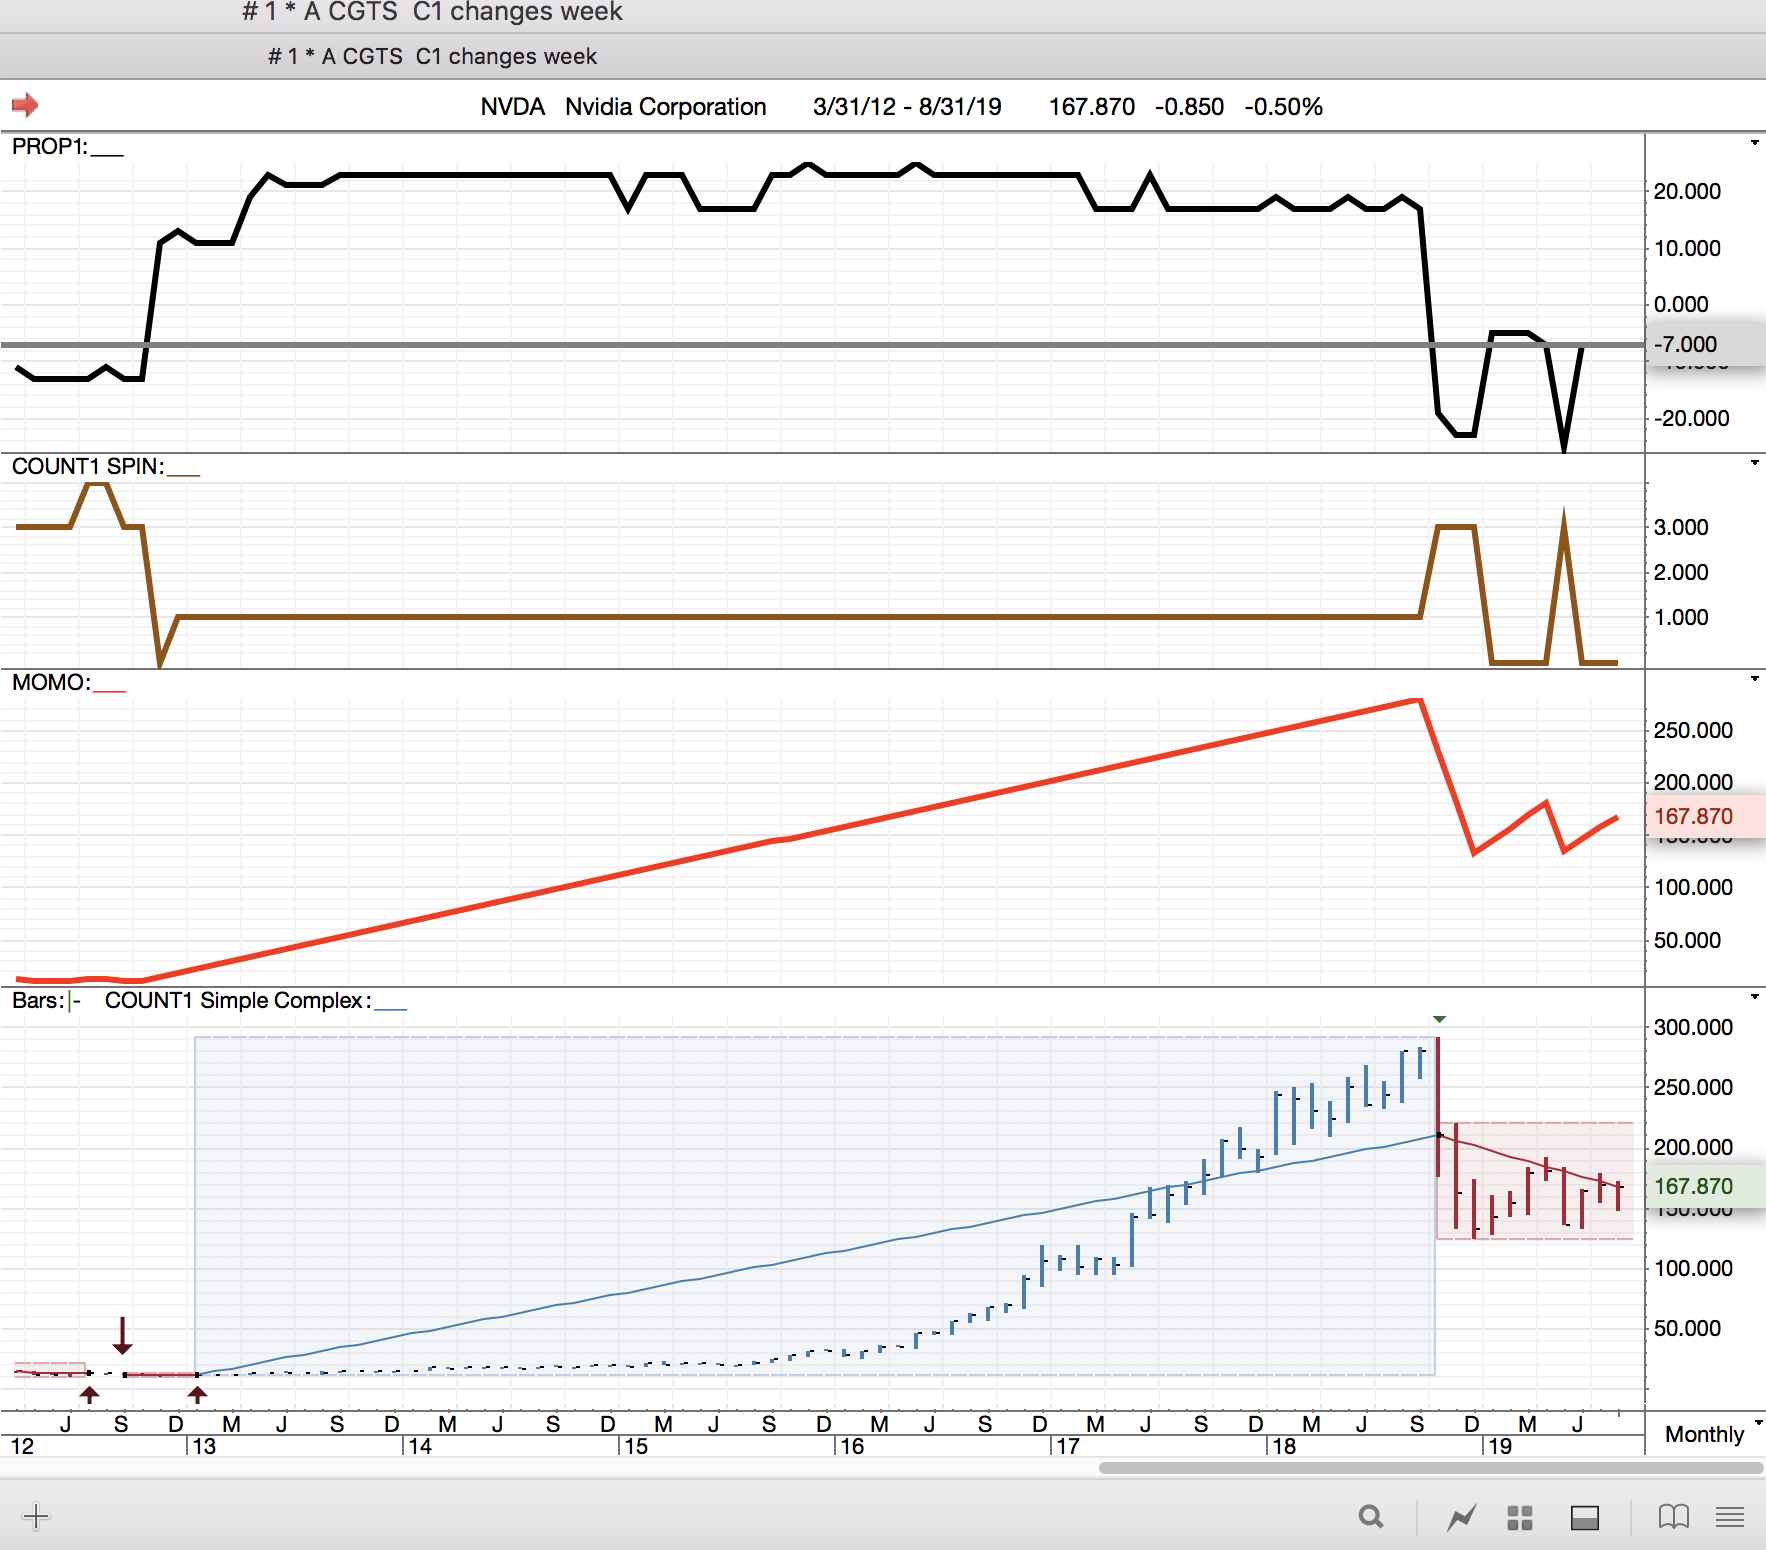
Task: Select the lower '# 1 * A CGTS C1 changes week' title bar
Action: pos(432,56)
